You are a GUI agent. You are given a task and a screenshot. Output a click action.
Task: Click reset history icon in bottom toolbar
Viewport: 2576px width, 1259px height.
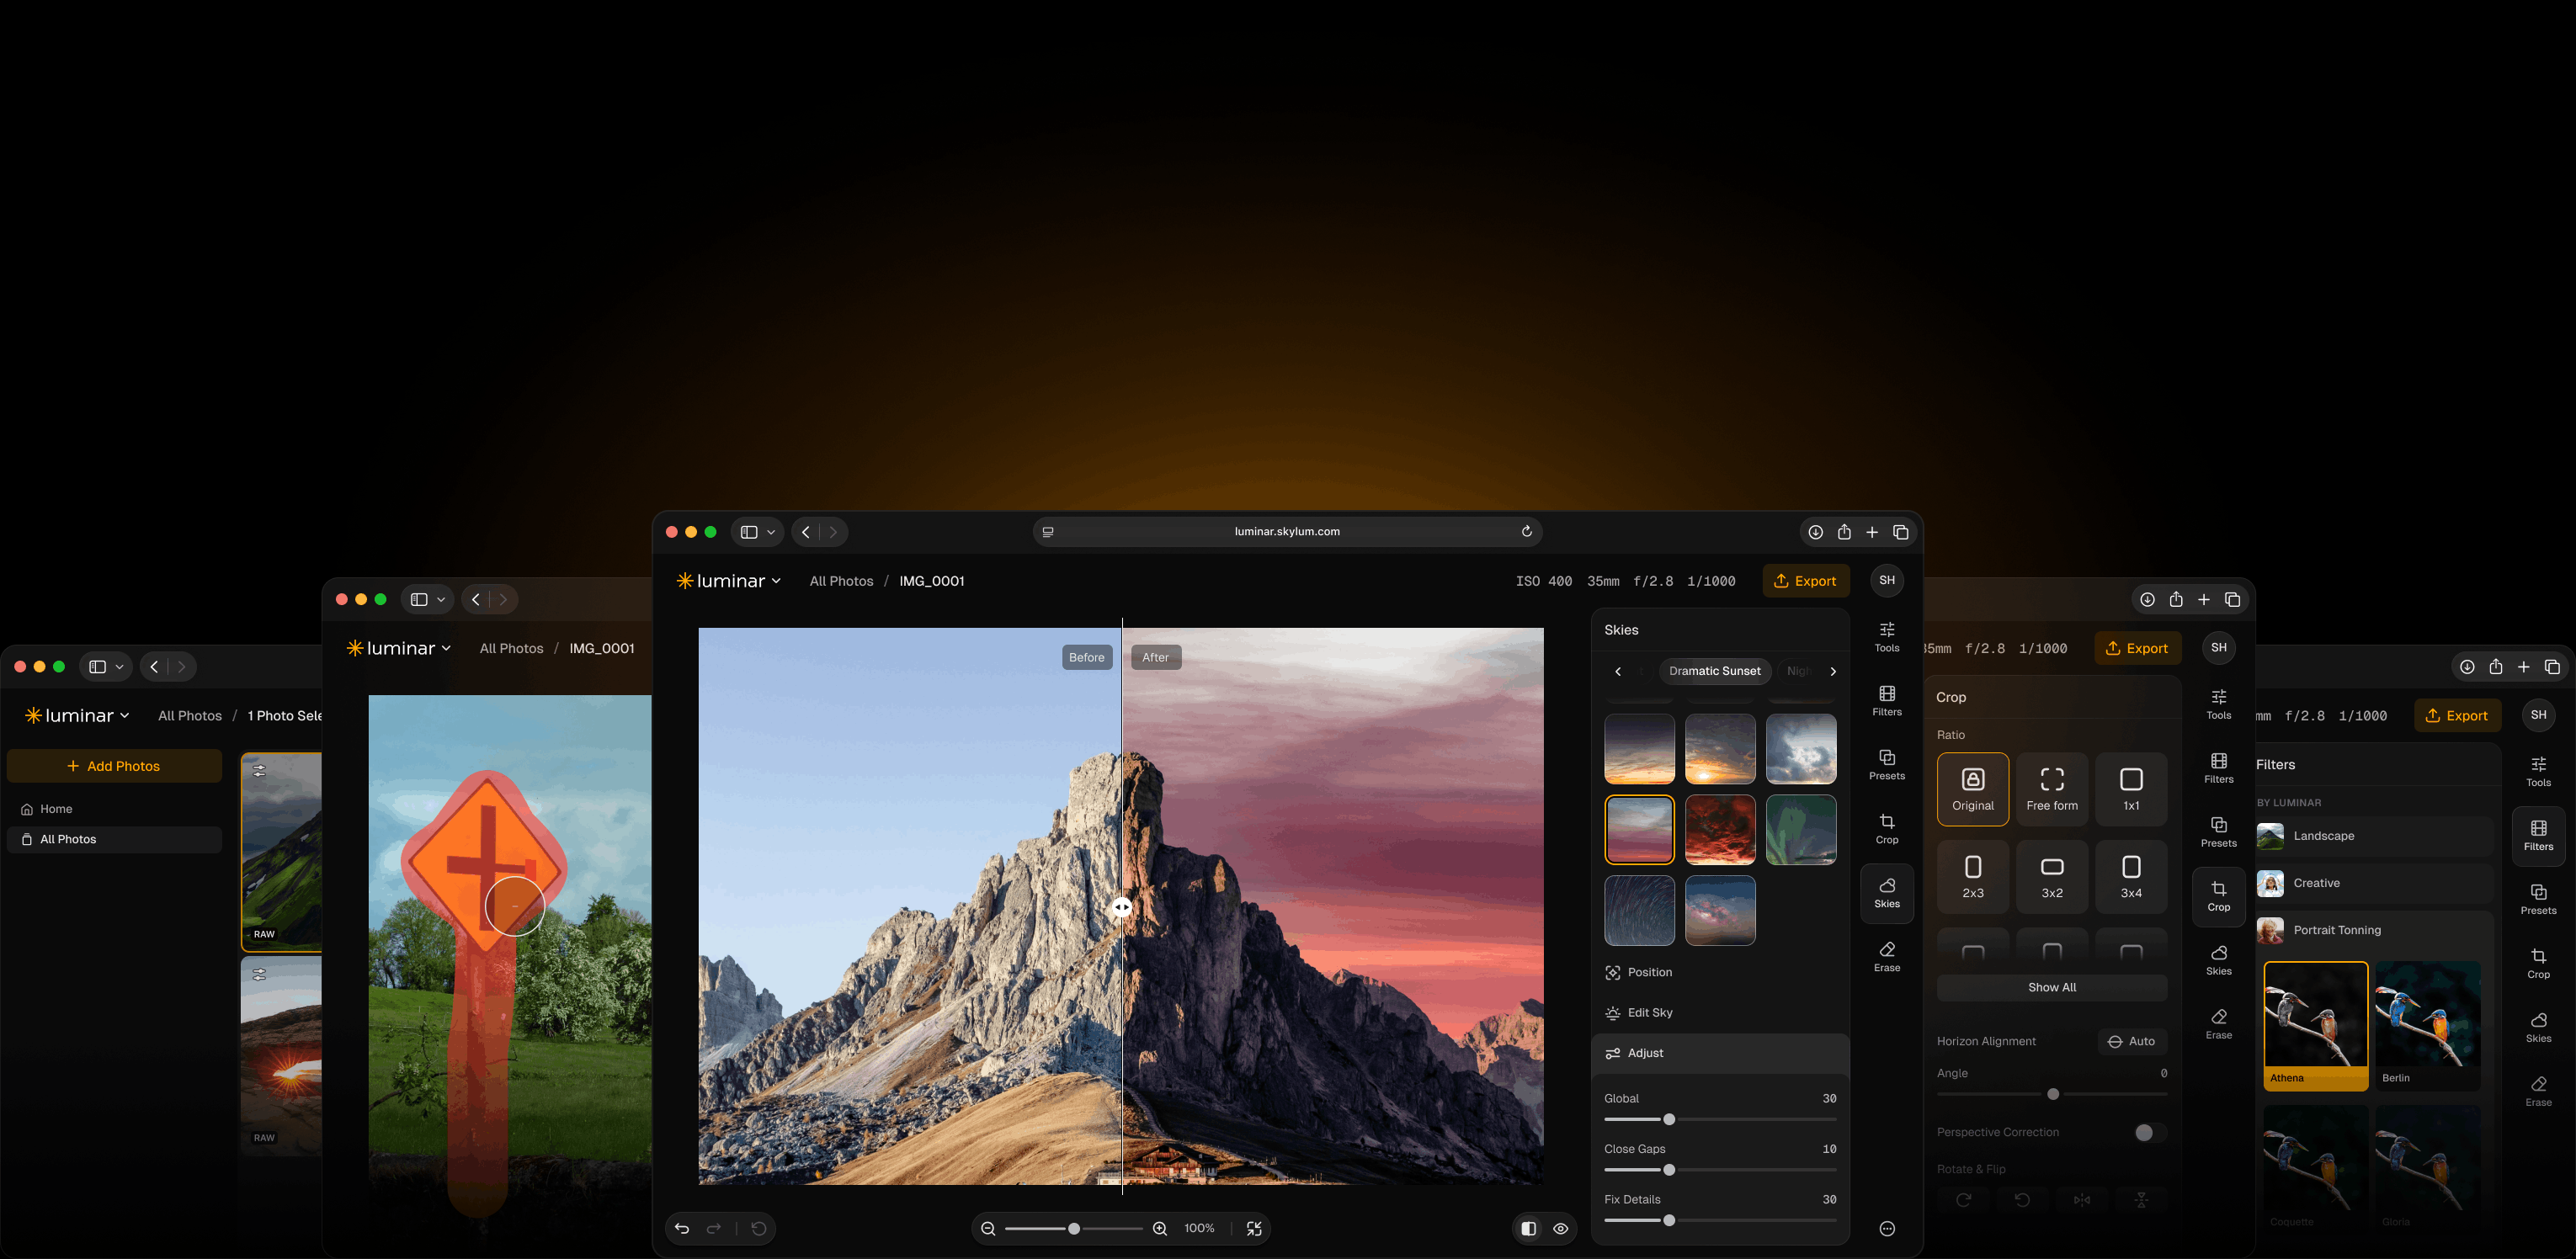[x=759, y=1228]
